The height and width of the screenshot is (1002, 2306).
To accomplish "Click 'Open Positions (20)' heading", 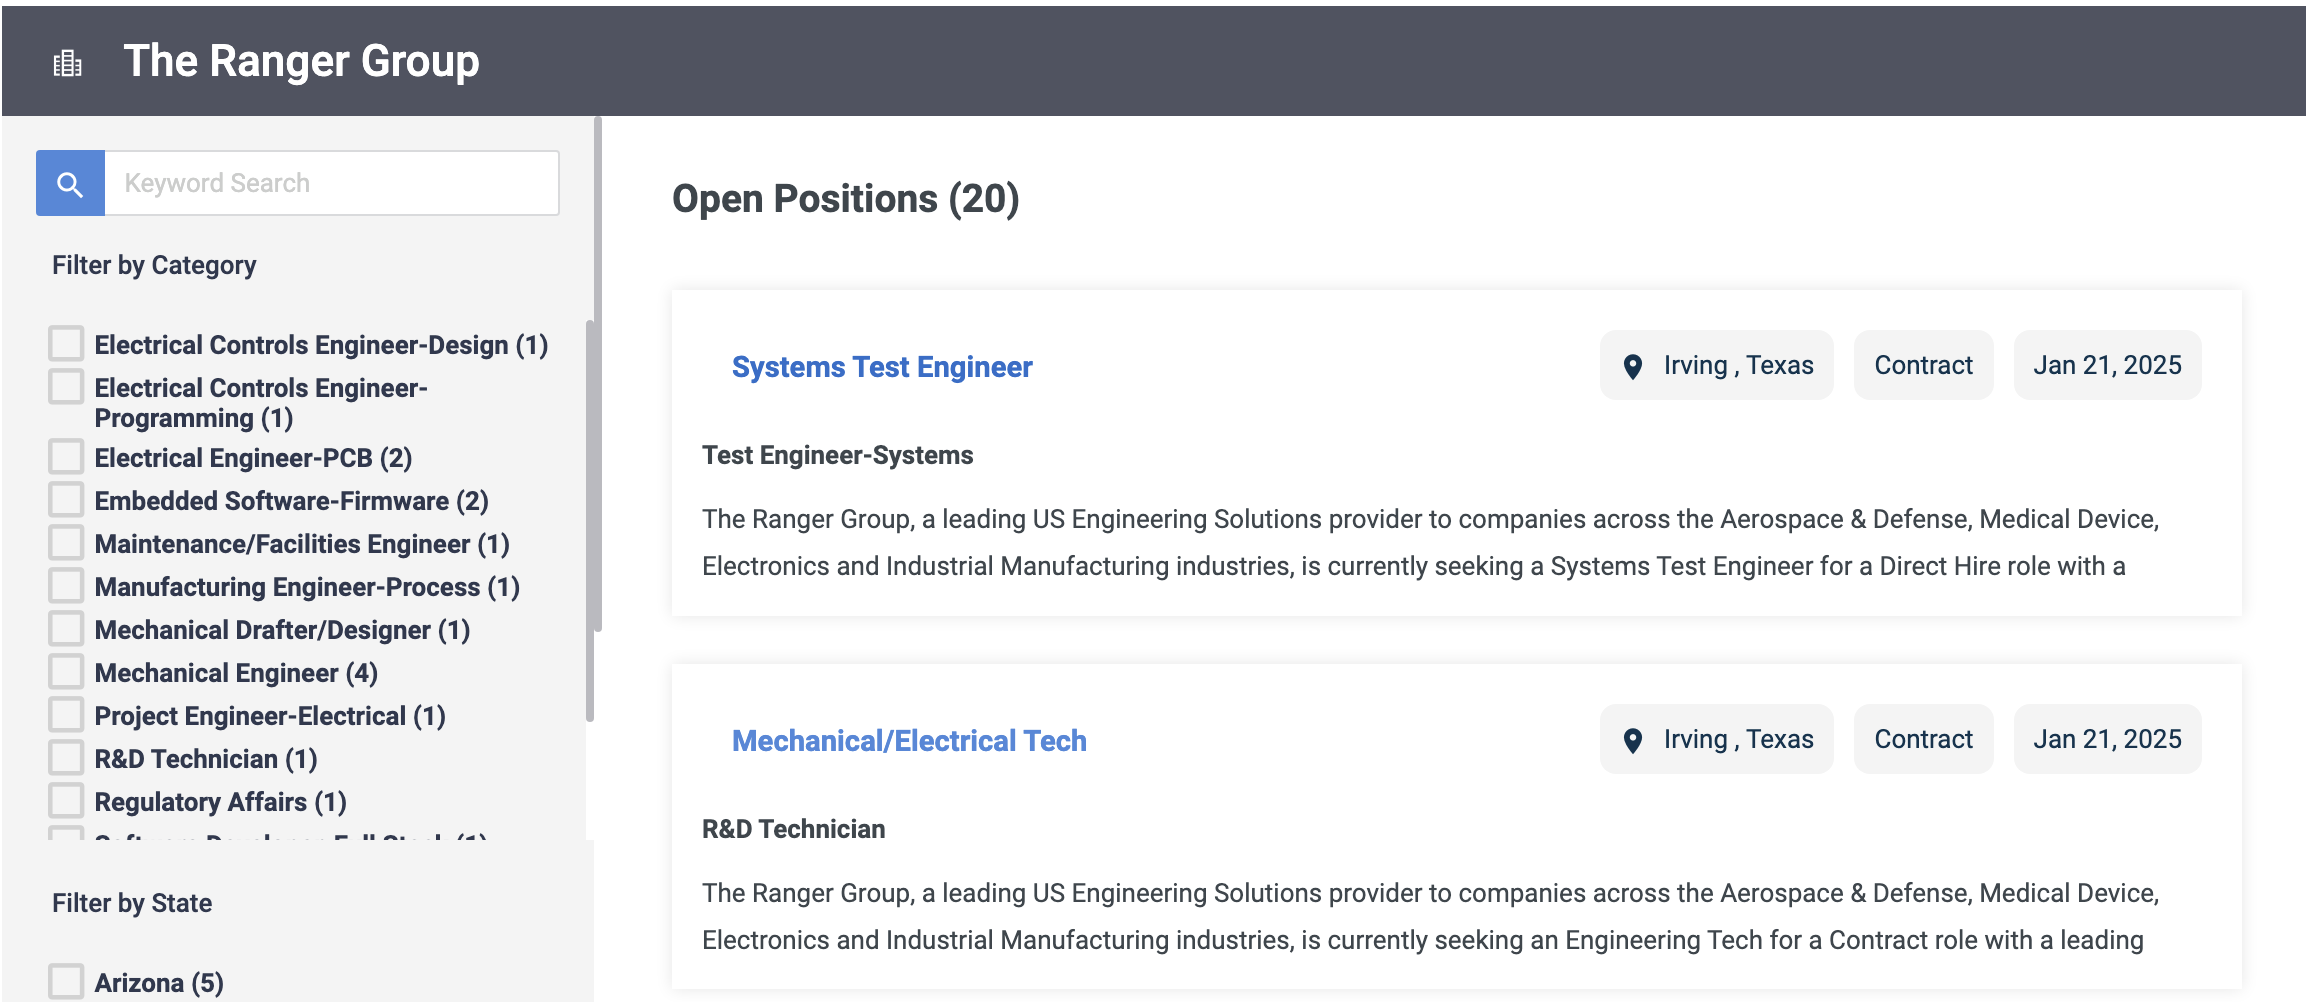I will (845, 199).
